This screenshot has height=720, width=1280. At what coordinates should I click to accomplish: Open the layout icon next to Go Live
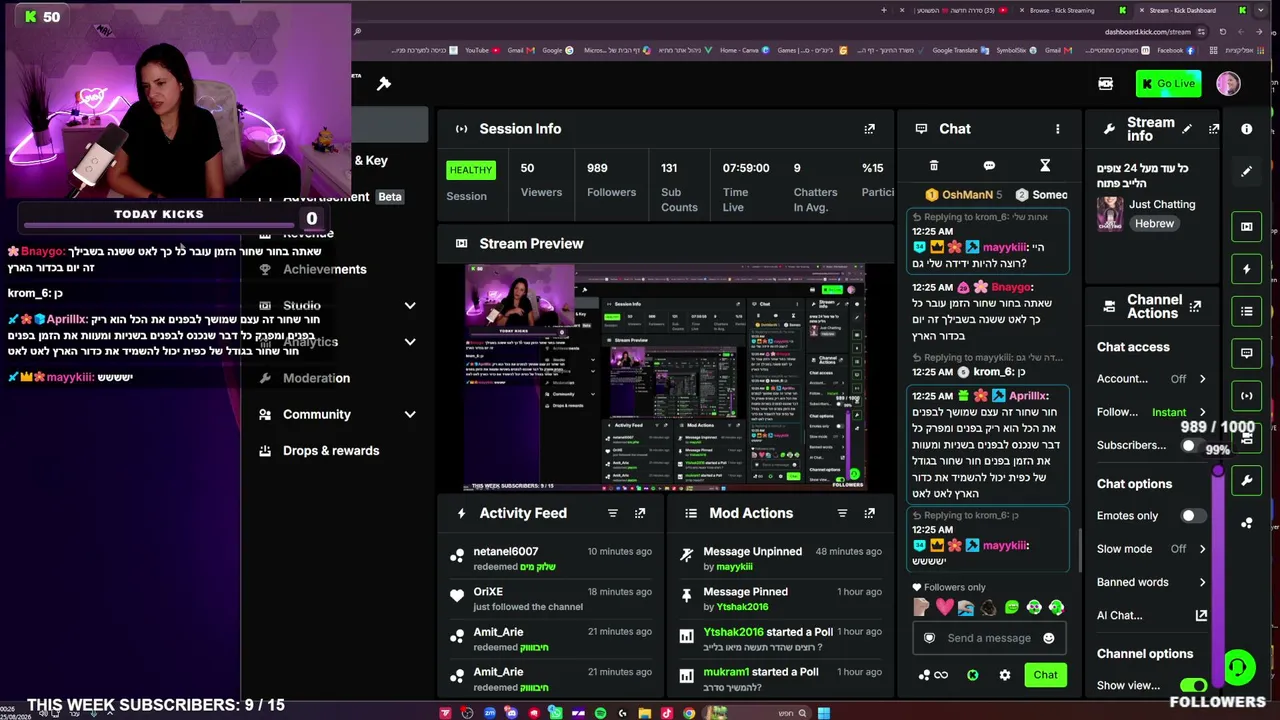[x=1105, y=84]
